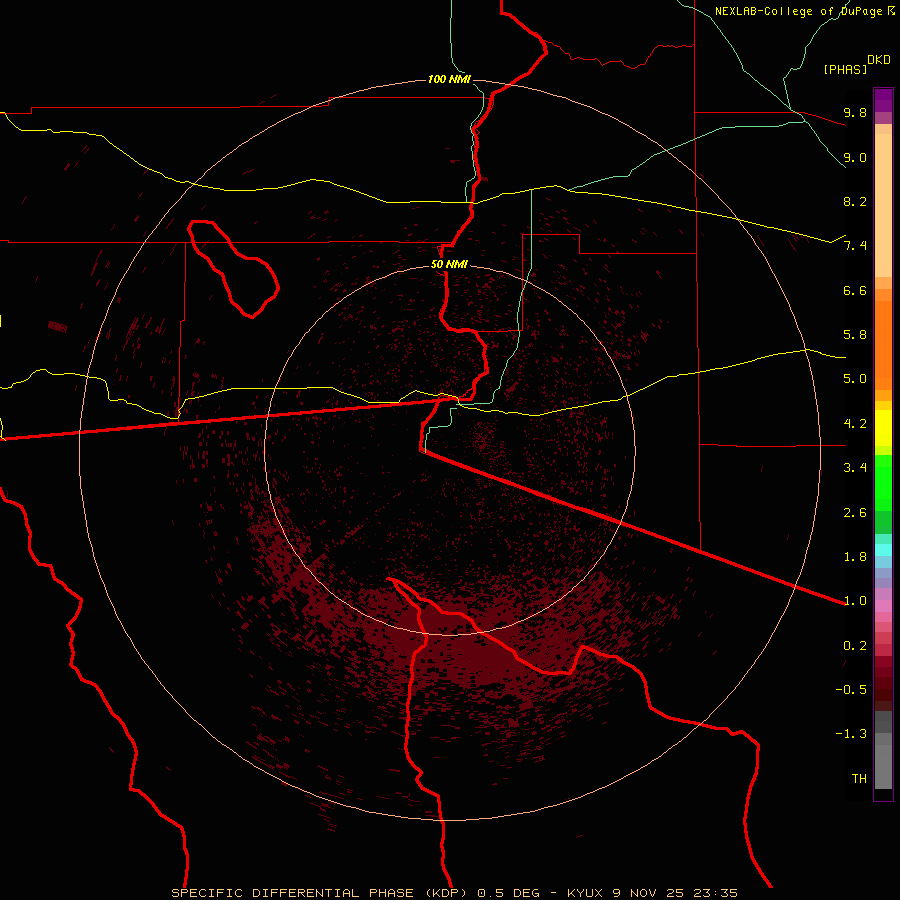Click the DKD label above the color scale
The width and height of the screenshot is (900, 900).
click(x=879, y=60)
